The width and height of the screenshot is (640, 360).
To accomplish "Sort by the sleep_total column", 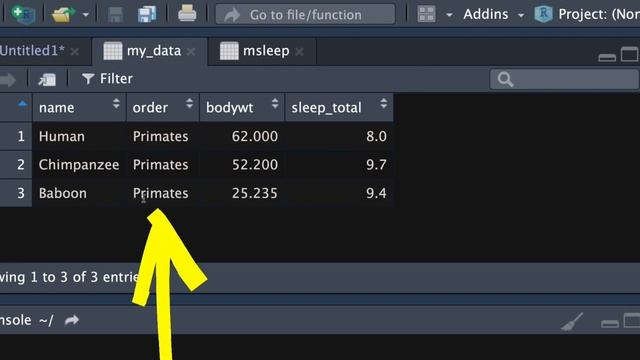I will (339, 107).
